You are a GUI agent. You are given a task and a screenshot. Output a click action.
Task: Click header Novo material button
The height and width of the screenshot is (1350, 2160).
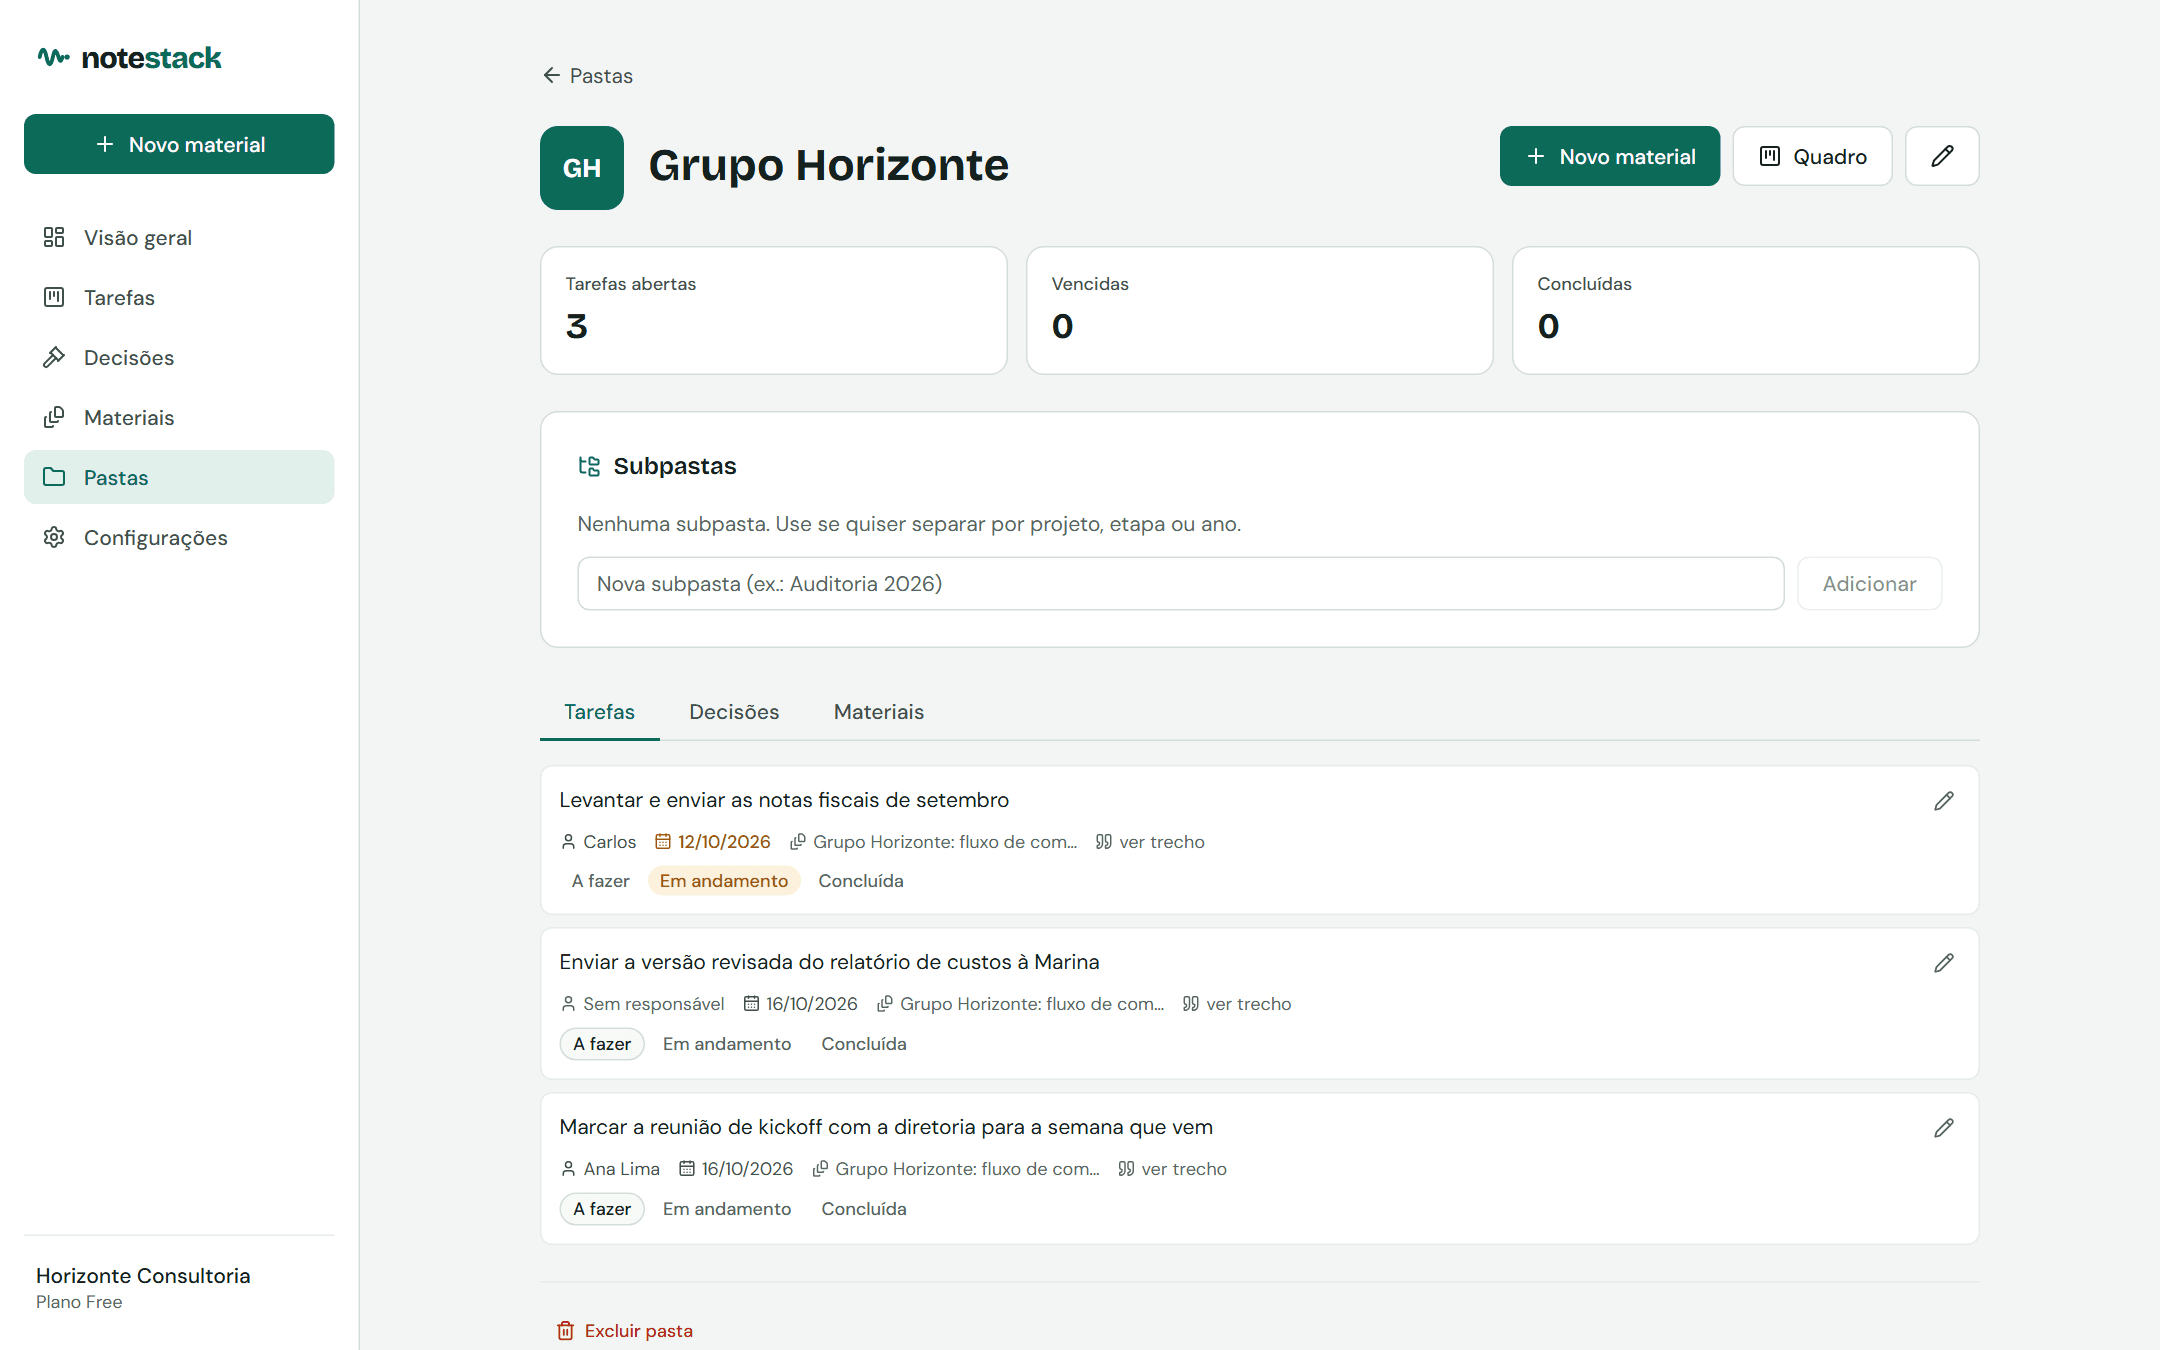pos(1610,156)
